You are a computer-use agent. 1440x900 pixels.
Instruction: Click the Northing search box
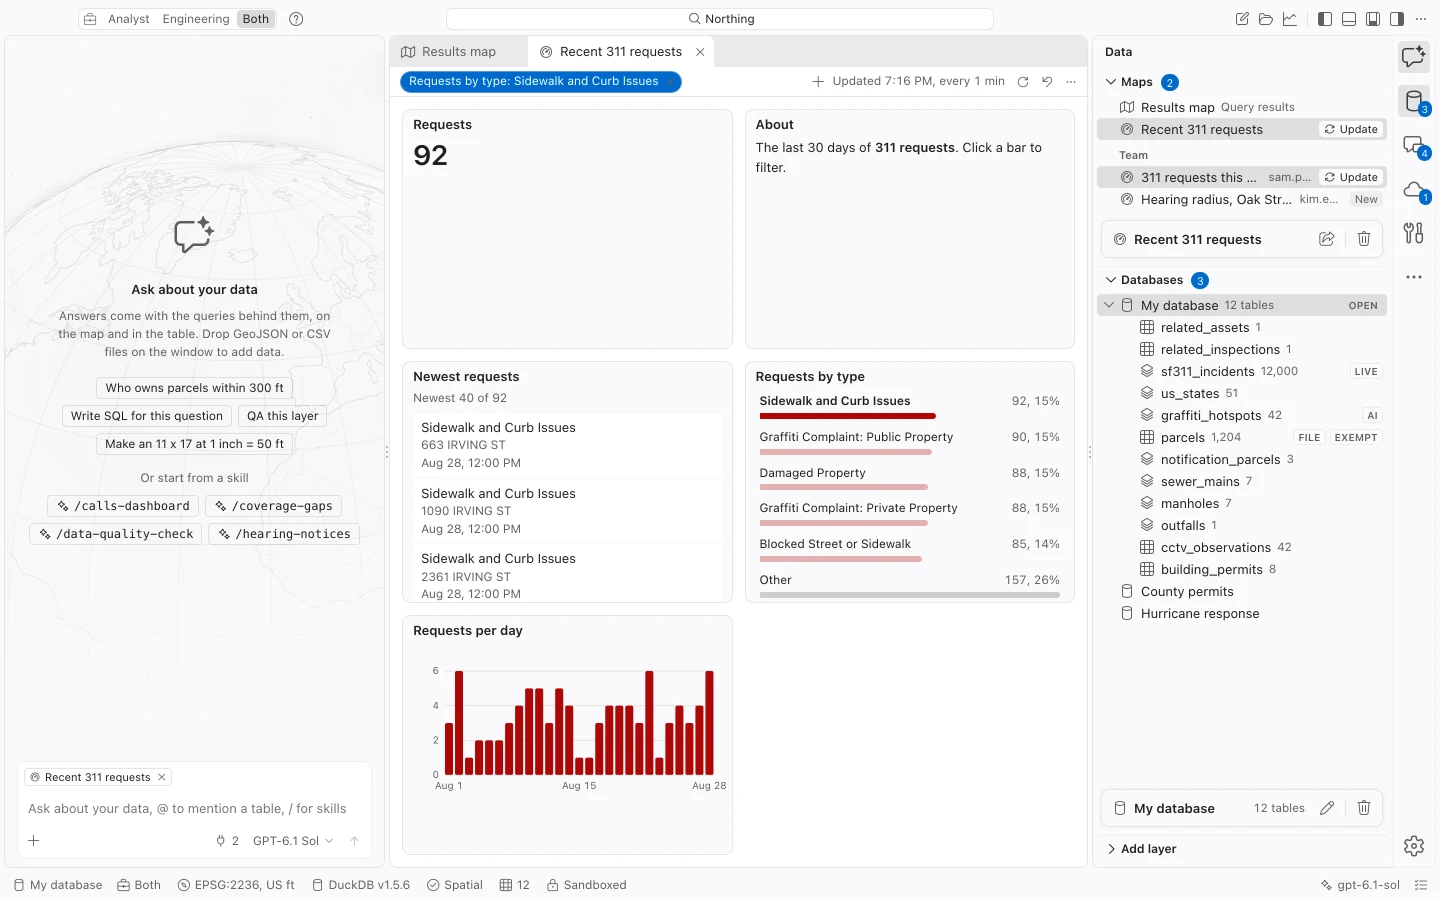720,19
